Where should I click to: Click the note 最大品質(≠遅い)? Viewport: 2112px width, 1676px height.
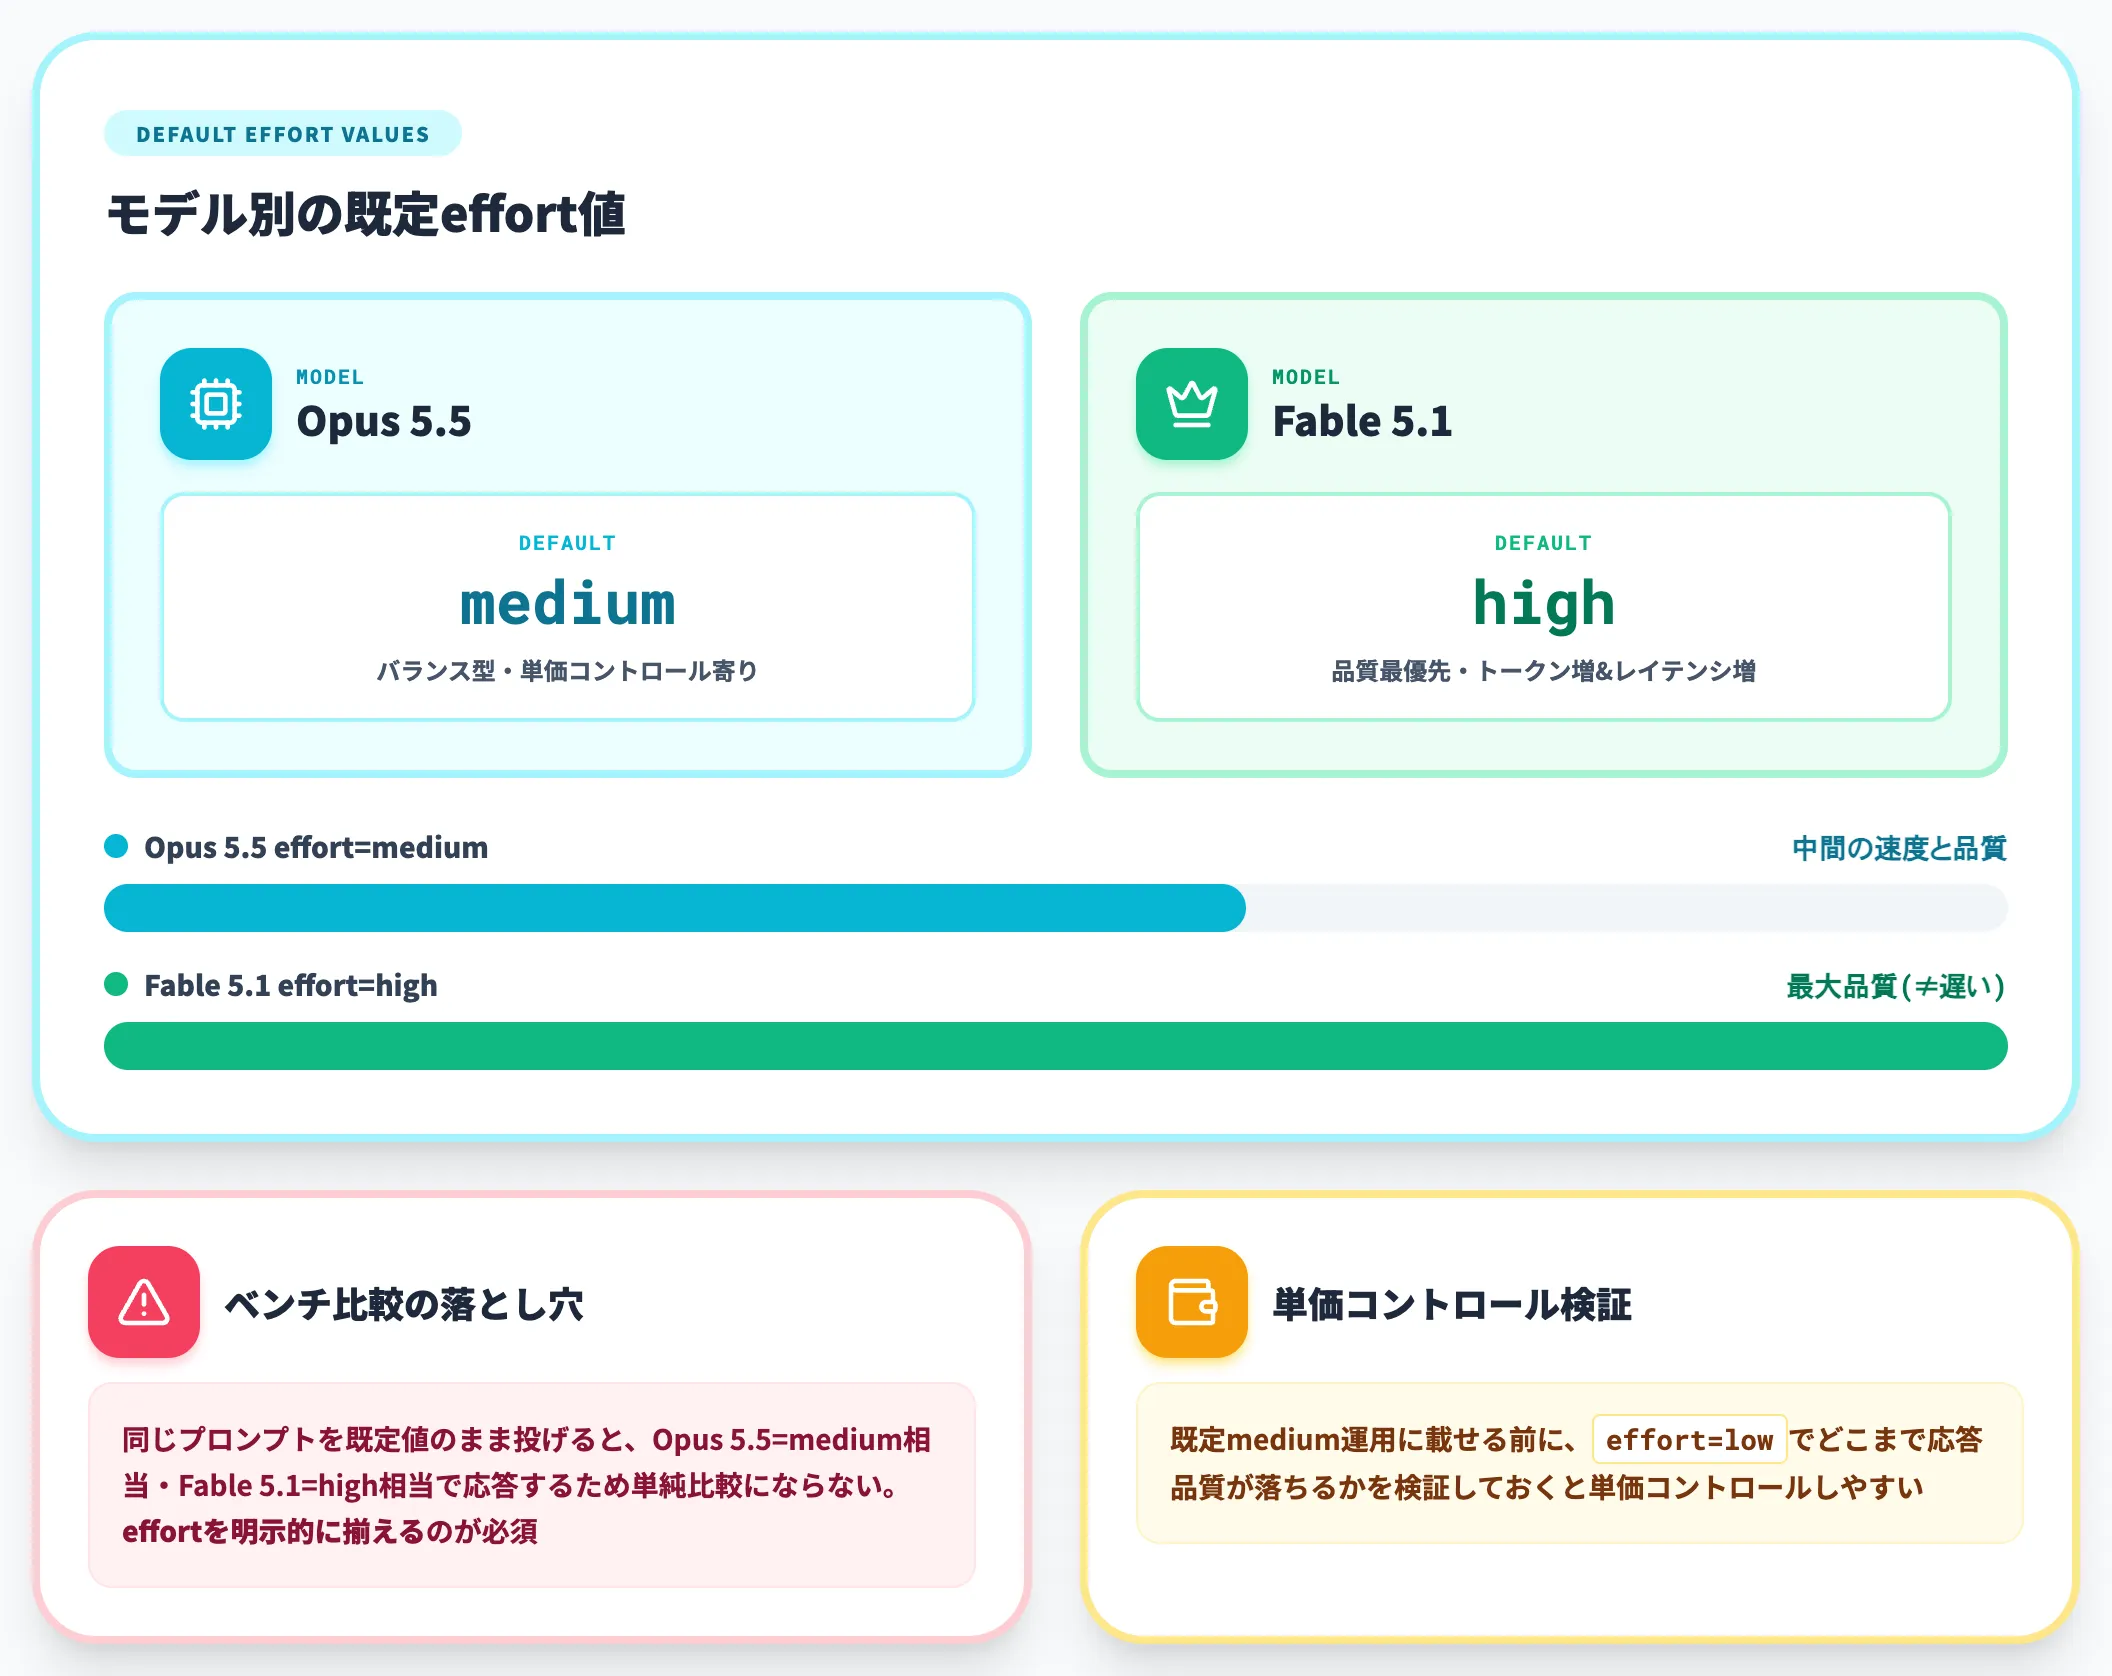click(1896, 986)
